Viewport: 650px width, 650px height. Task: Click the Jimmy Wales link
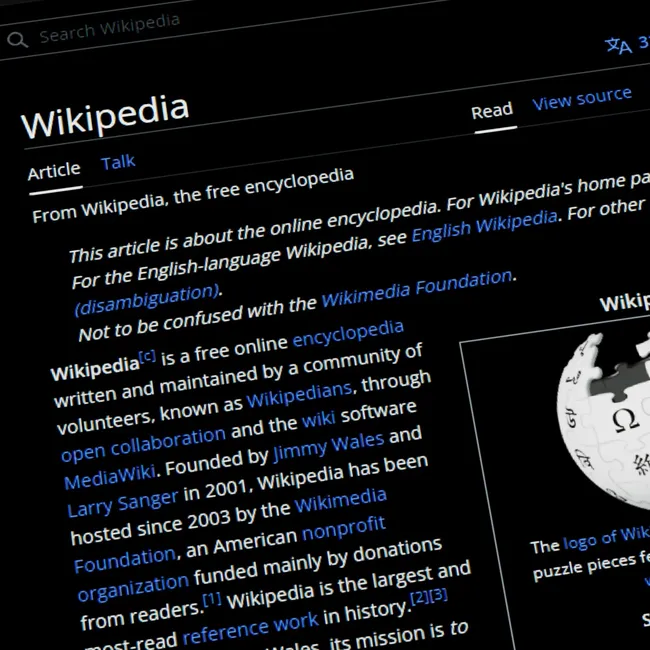(x=329, y=446)
